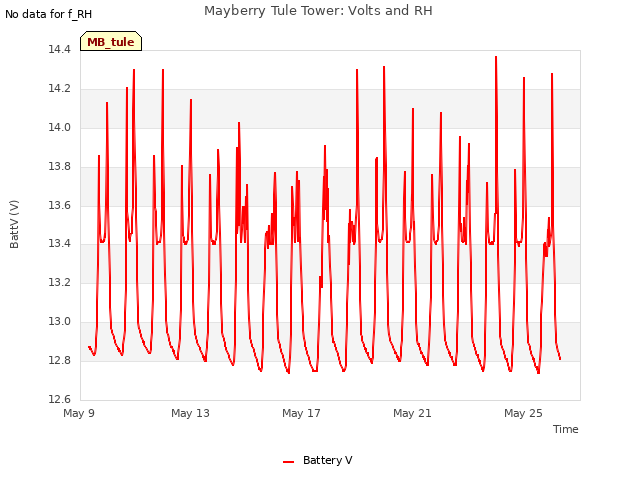Click the 13.4 y-axis tick label
640x480 pixels.
[x=60, y=244]
